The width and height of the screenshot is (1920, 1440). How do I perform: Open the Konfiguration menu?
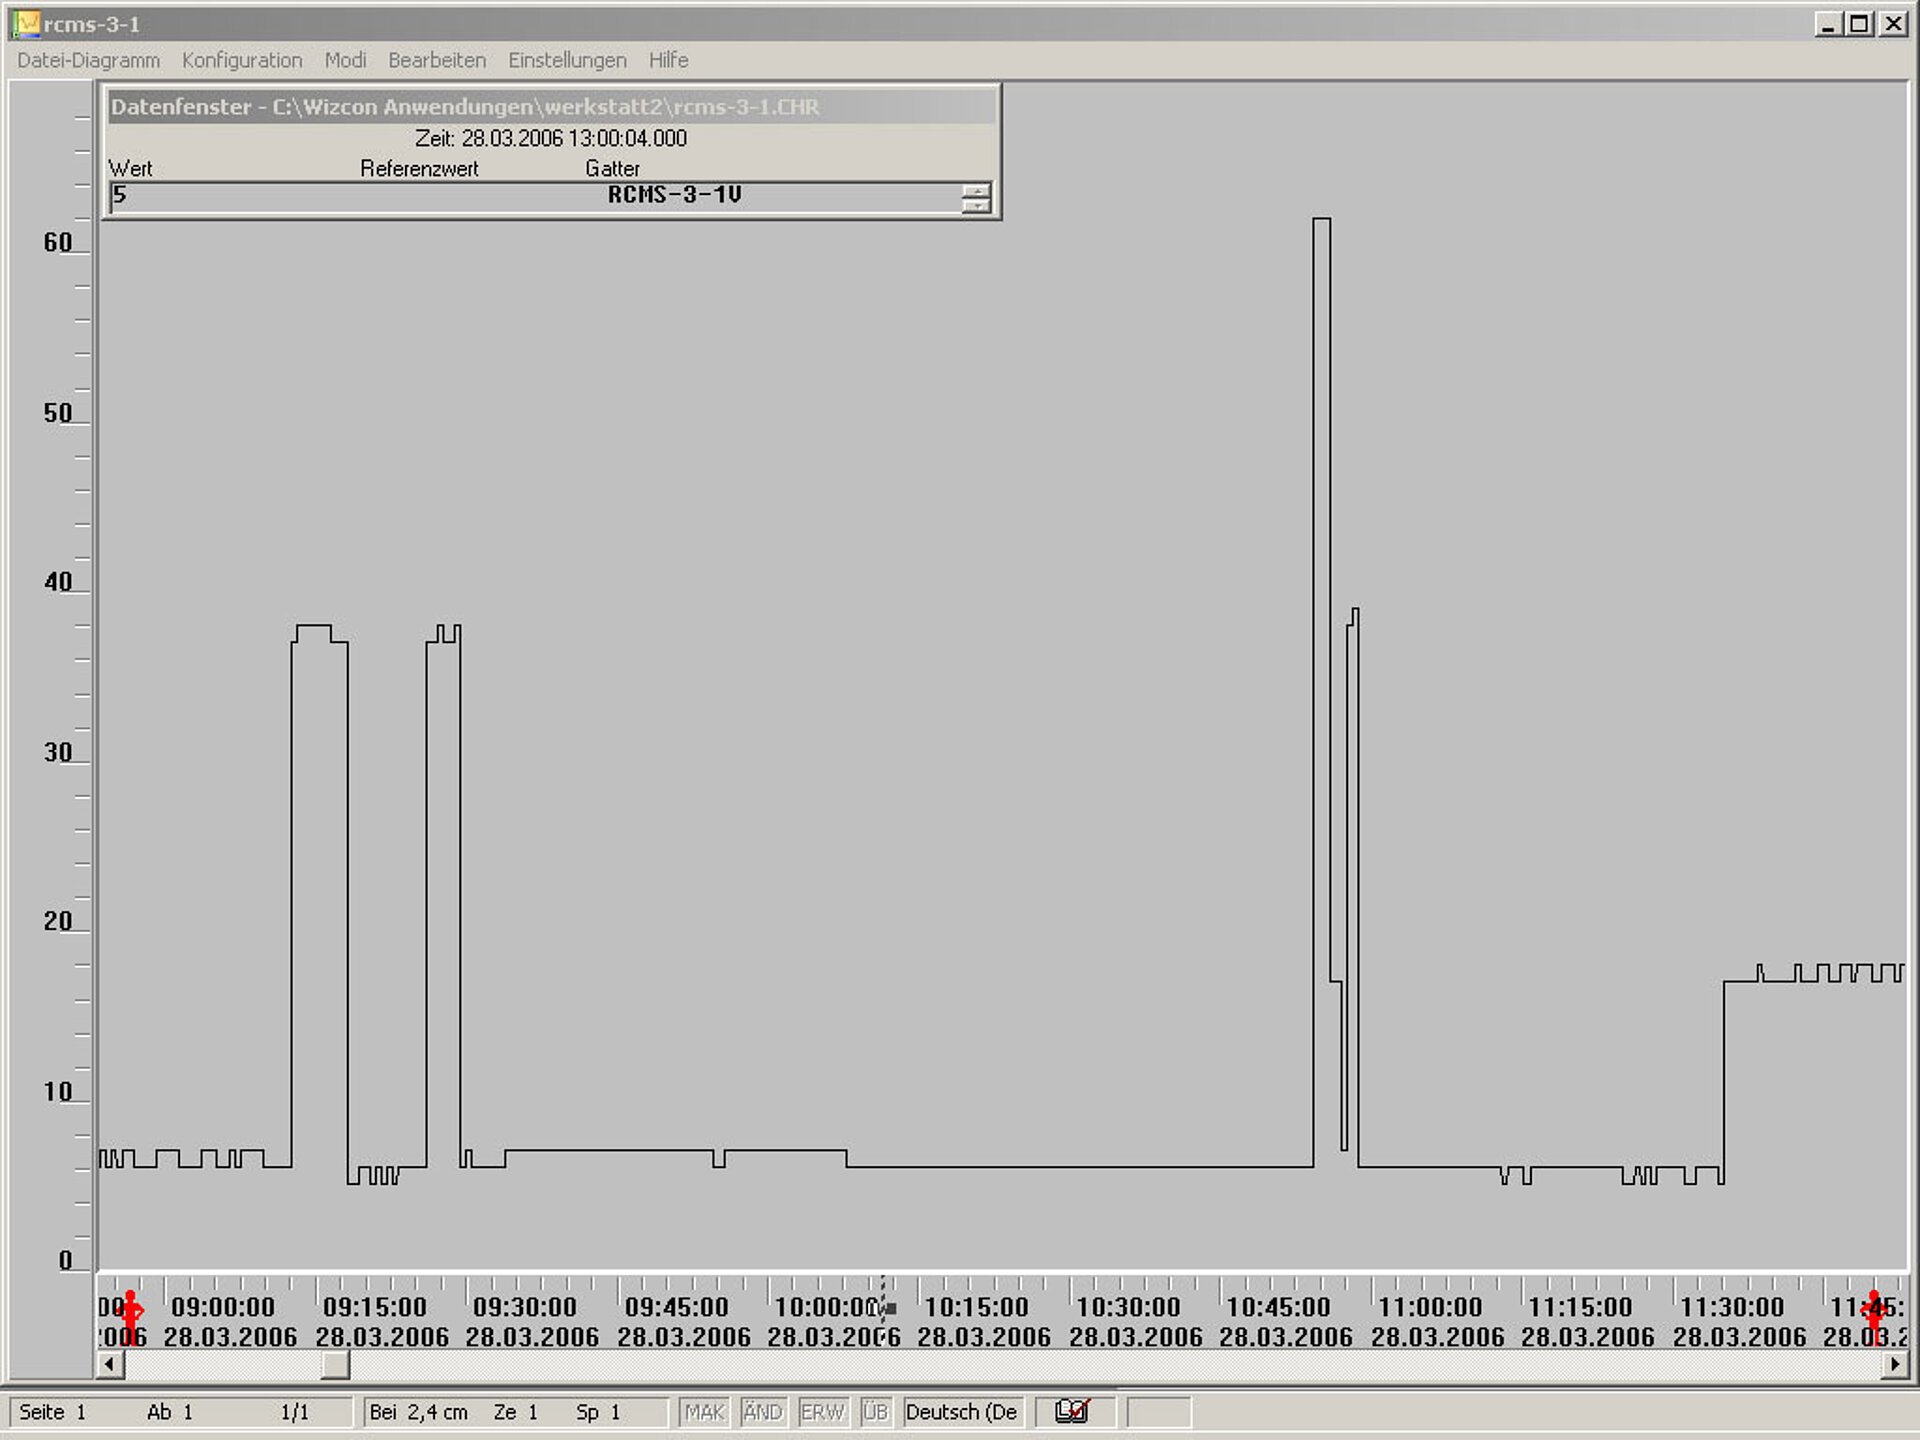242,60
